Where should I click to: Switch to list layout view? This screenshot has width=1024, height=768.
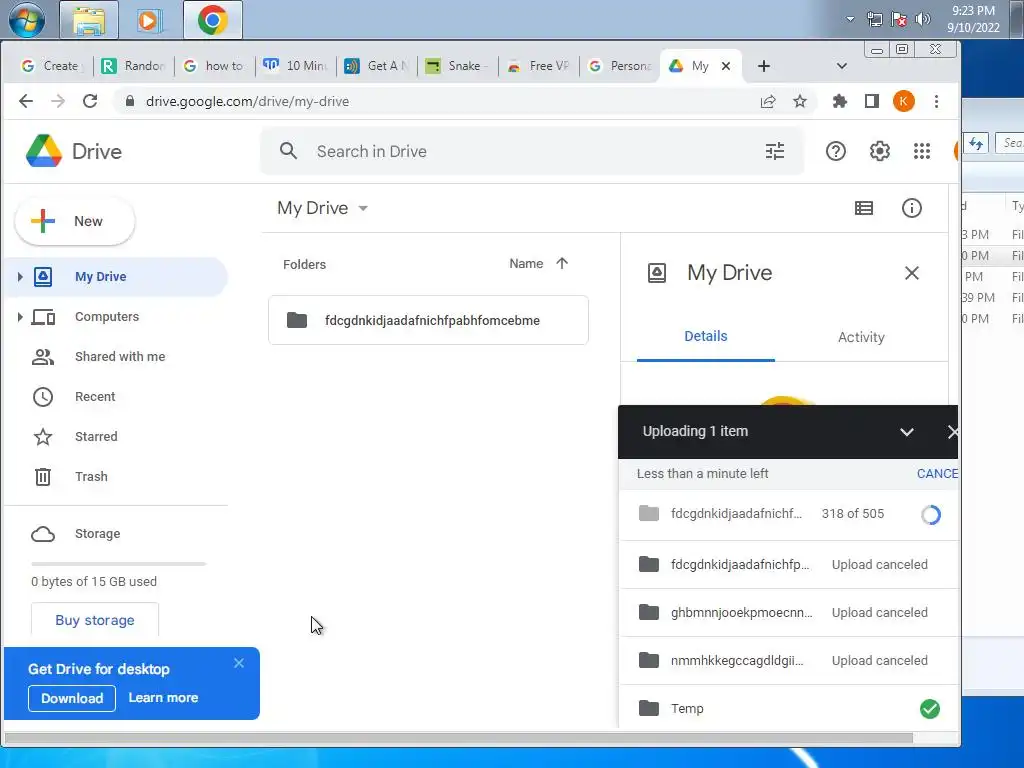click(864, 208)
